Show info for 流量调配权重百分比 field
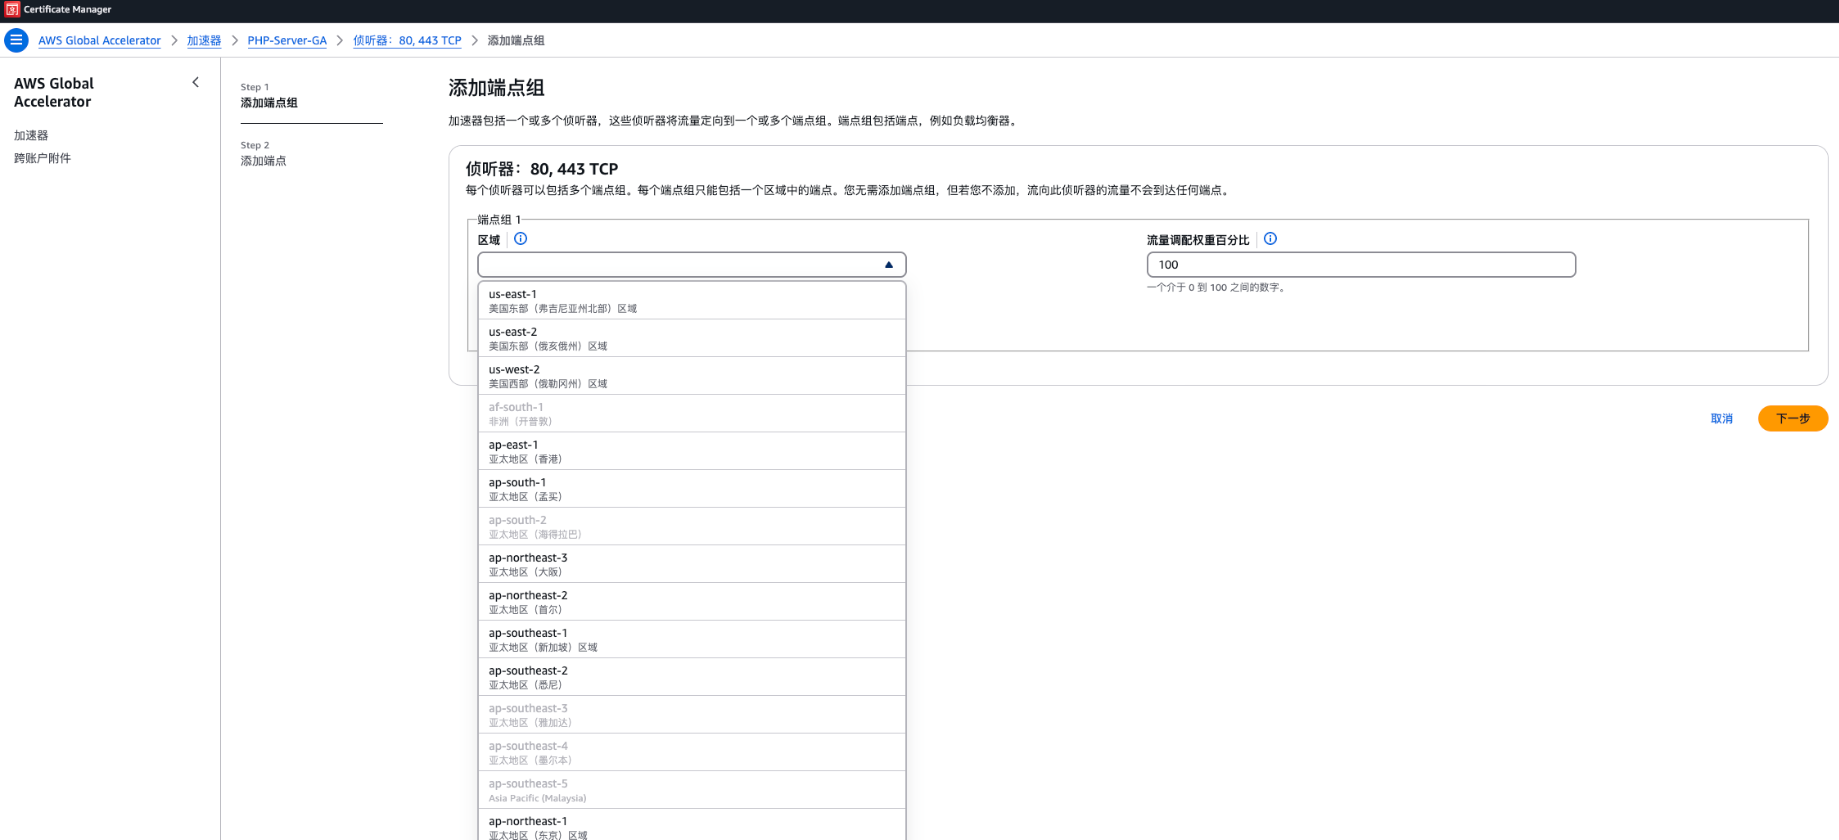Screen dimensions: 1839x840 pyautogui.click(x=1270, y=239)
